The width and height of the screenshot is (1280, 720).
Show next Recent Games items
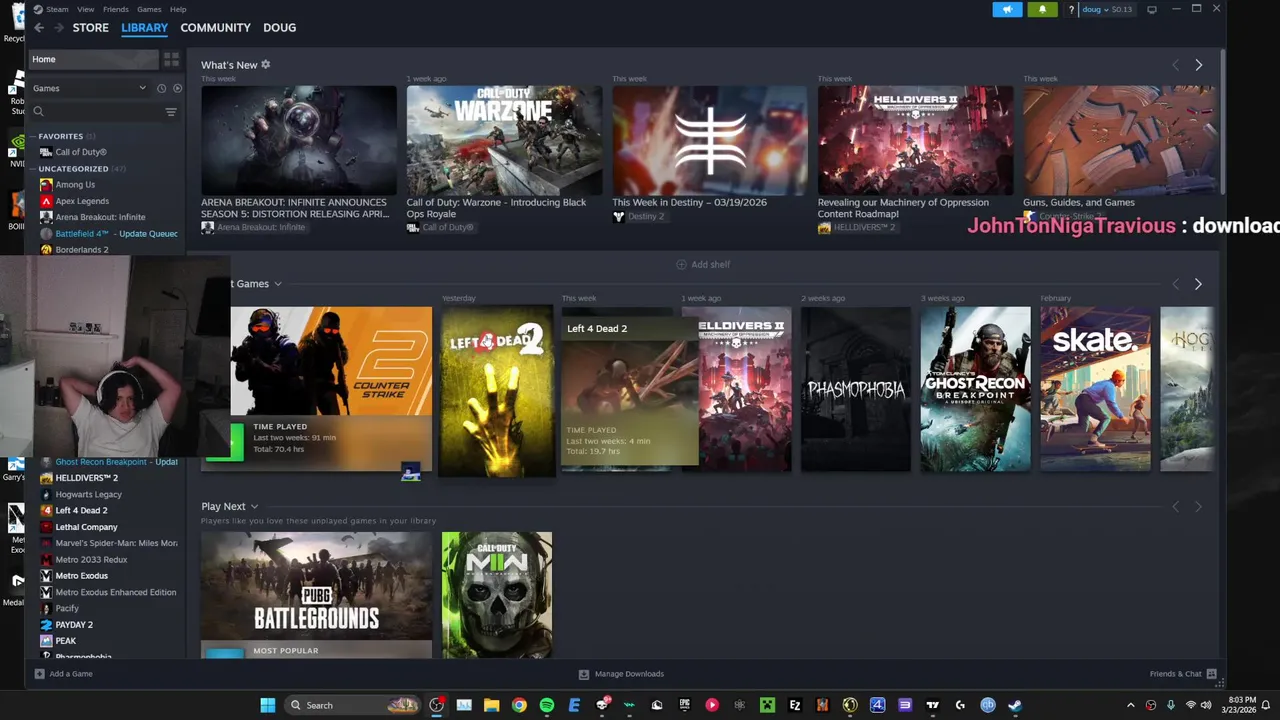click(x=1198, y=284)
